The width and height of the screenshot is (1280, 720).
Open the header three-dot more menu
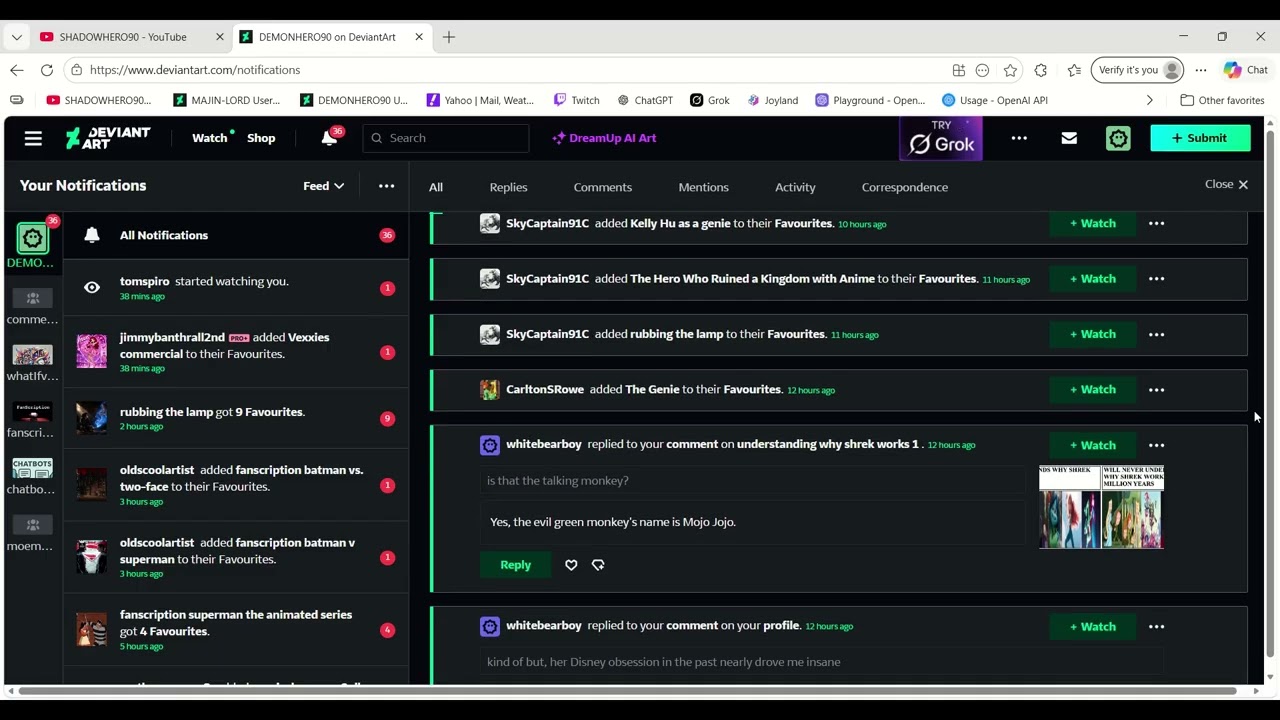(1019, 138)
